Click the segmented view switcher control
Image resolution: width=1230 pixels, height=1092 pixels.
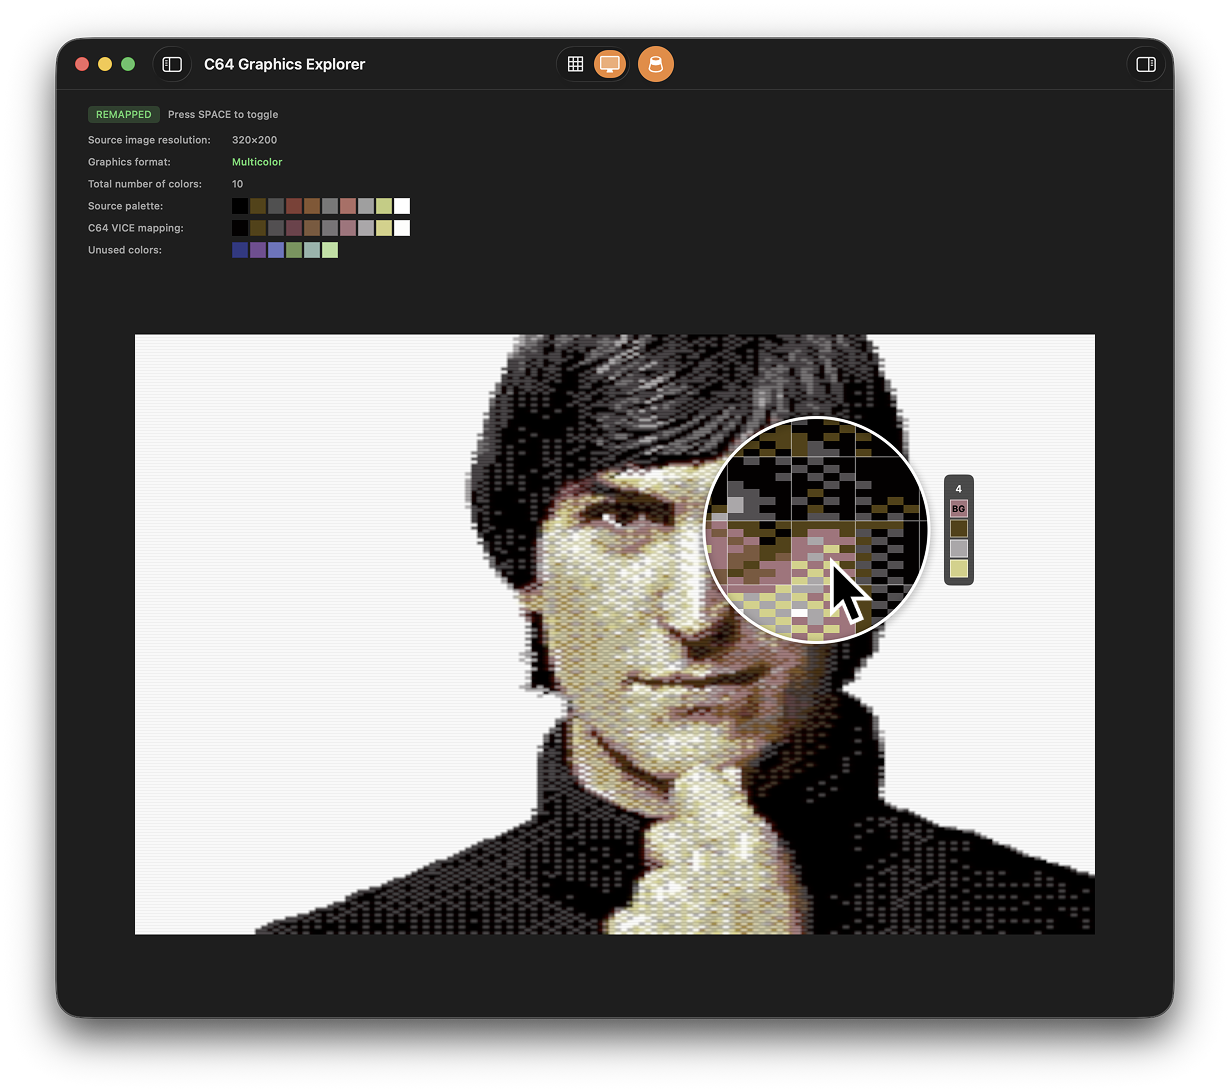click(593, 63)
